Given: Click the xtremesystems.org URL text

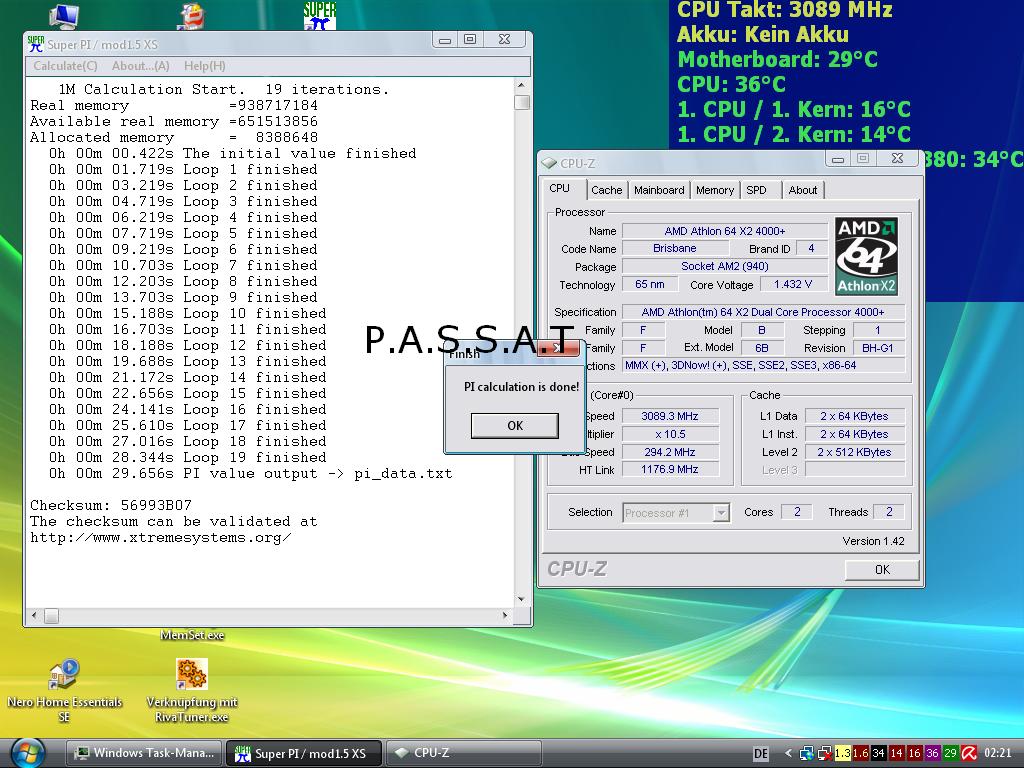Looking at the screenshot, I should [x=161, y=537].
